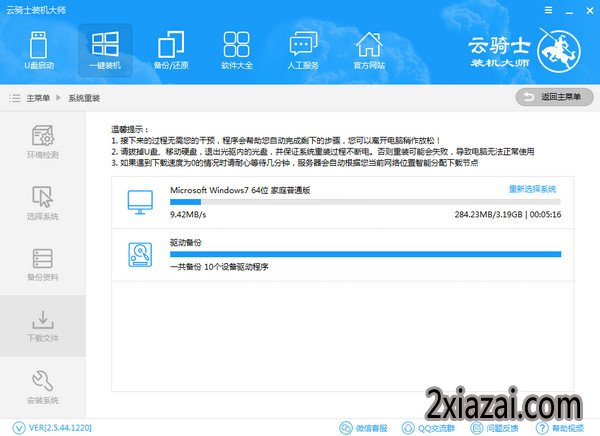Select the 一键装机 tab
Viewport: 600px width, 436px height.
click(x=105, y=51)
